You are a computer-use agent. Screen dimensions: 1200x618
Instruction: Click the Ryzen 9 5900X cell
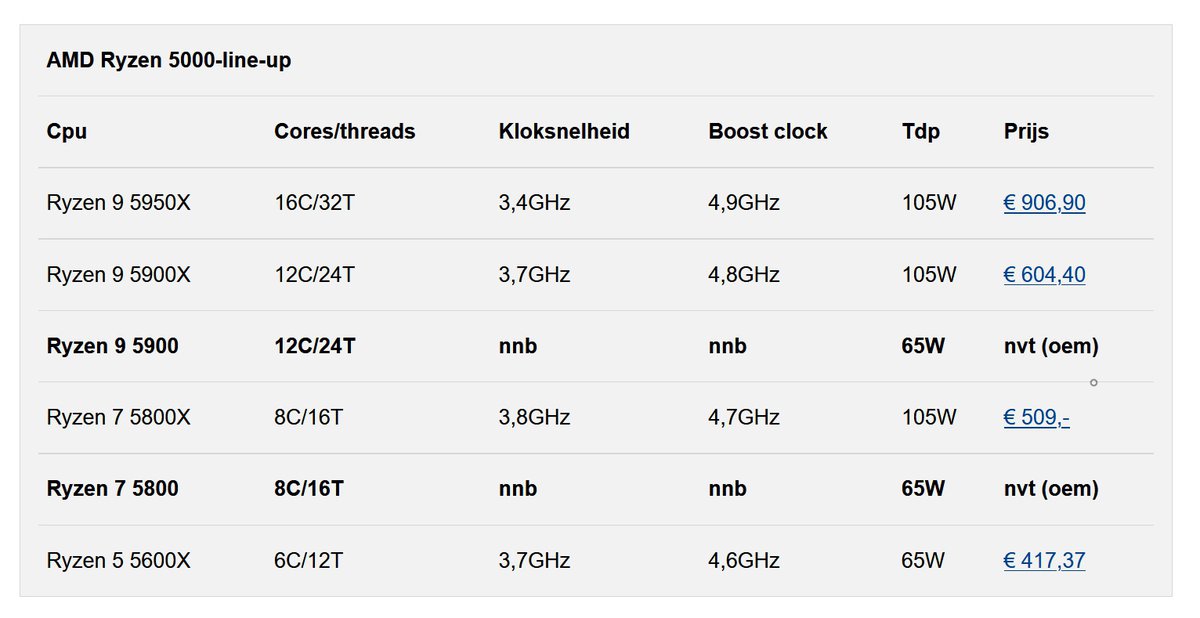tap(118, 275)
